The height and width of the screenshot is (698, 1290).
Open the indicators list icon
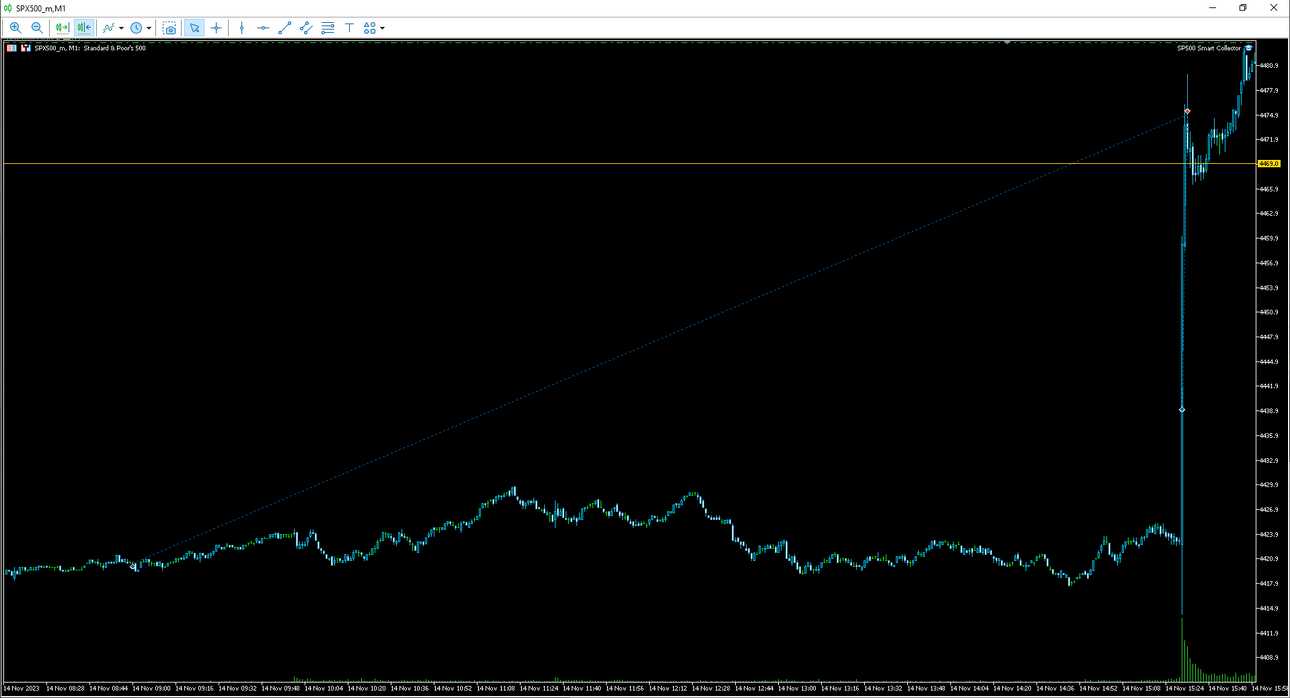tap(109, 28)
